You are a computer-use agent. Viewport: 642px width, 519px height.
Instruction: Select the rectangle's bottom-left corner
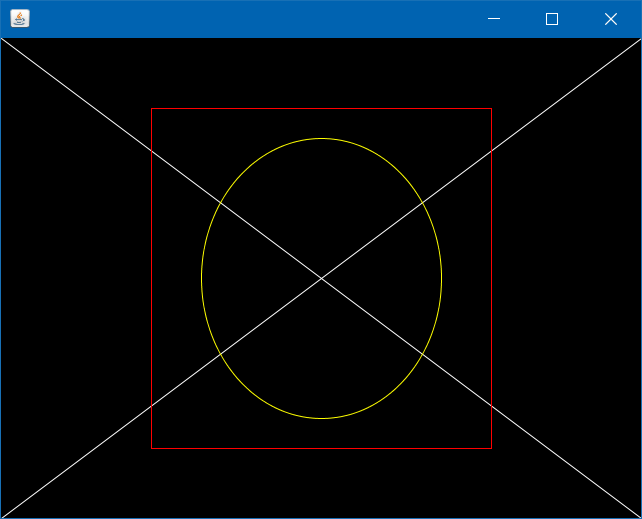coord(151,448)
